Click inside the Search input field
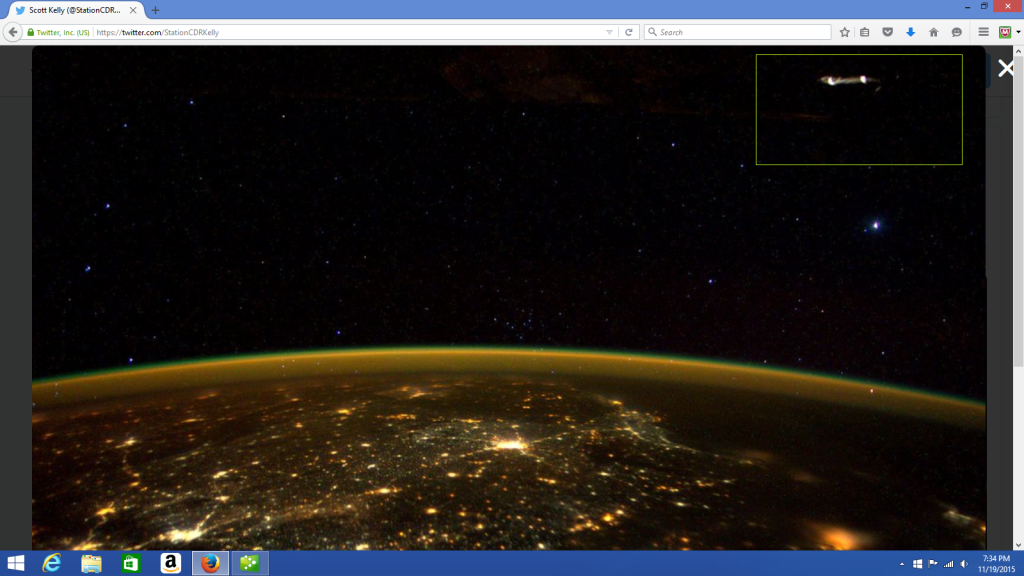The image size is (1024, 576). 740,32
